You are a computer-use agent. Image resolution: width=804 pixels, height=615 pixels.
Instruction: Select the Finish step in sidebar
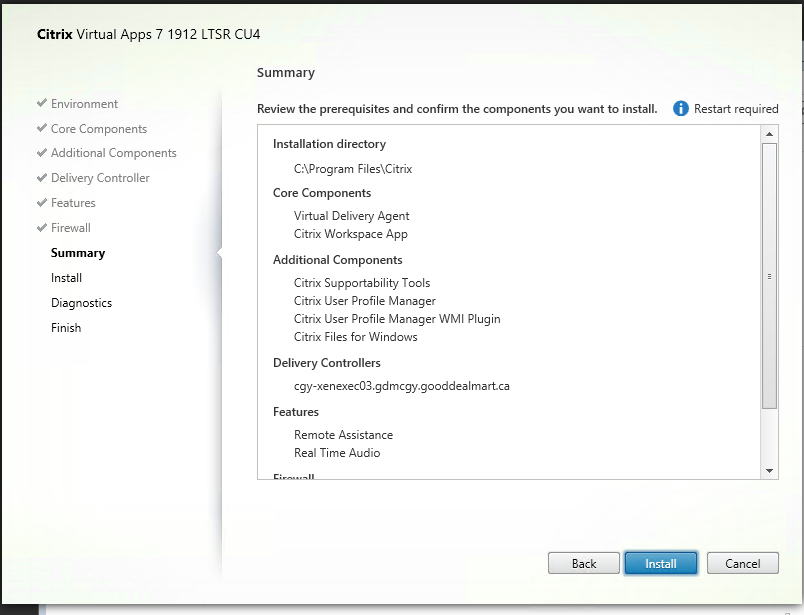click(x=66, y=328)
